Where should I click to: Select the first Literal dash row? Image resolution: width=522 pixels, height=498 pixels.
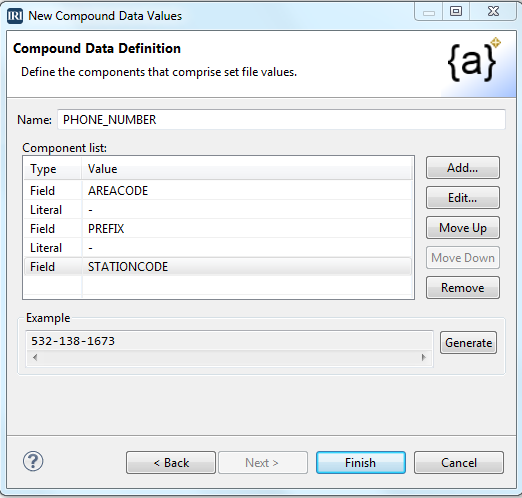click(x=218, y=210)
